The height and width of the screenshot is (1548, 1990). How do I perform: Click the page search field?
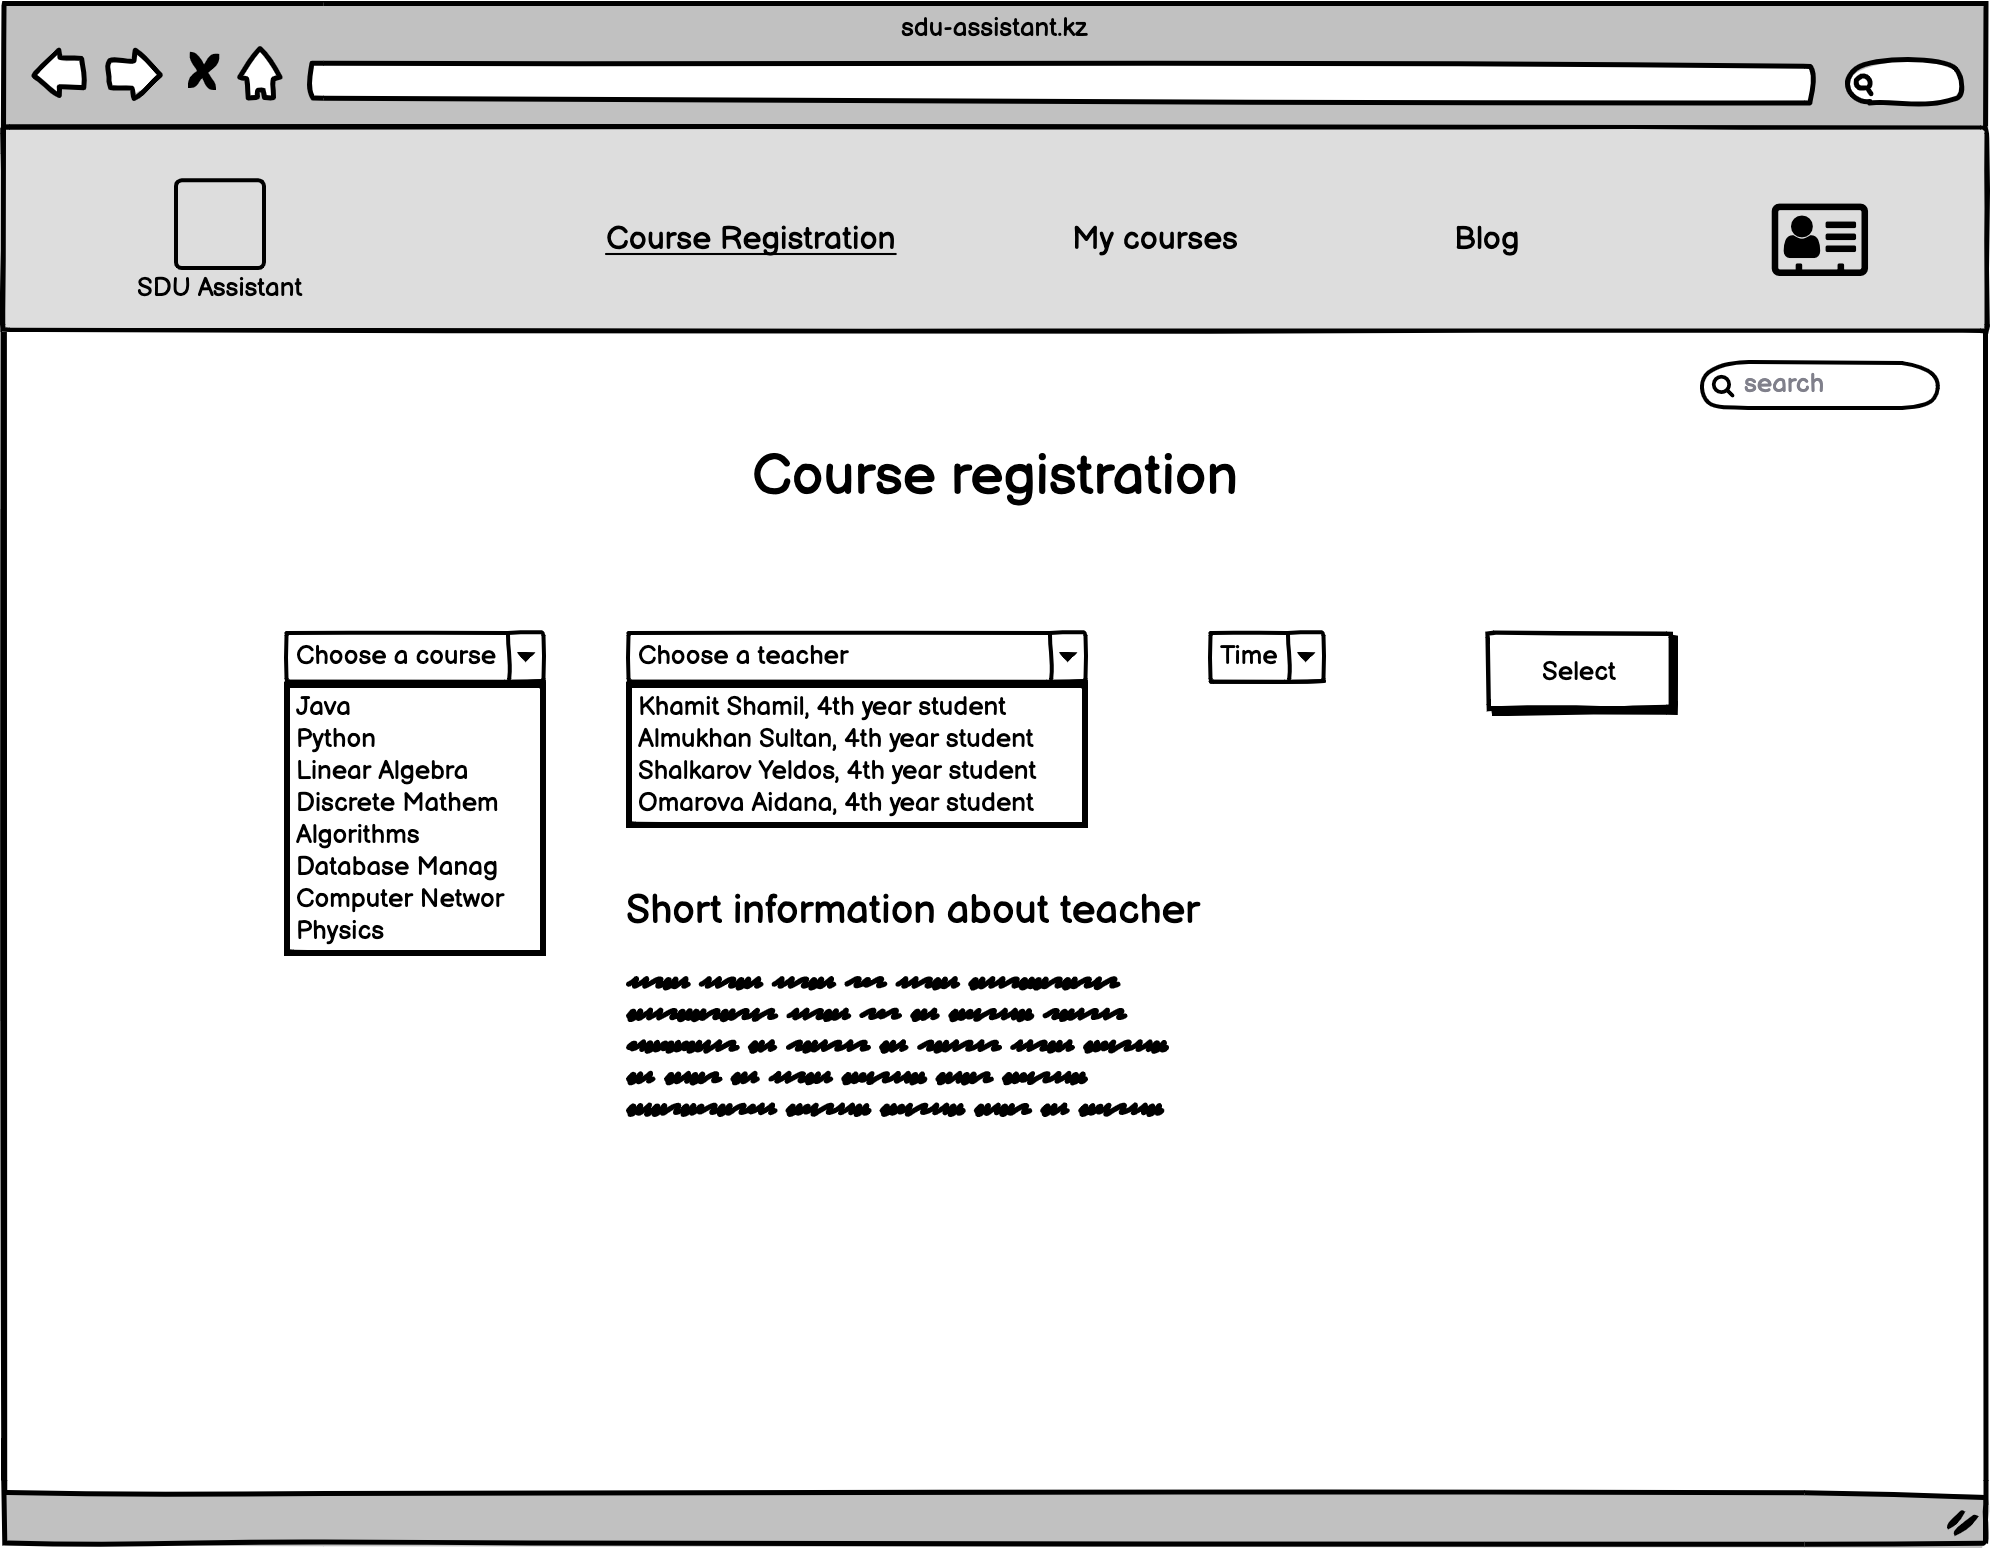[x=1820, y=385]
